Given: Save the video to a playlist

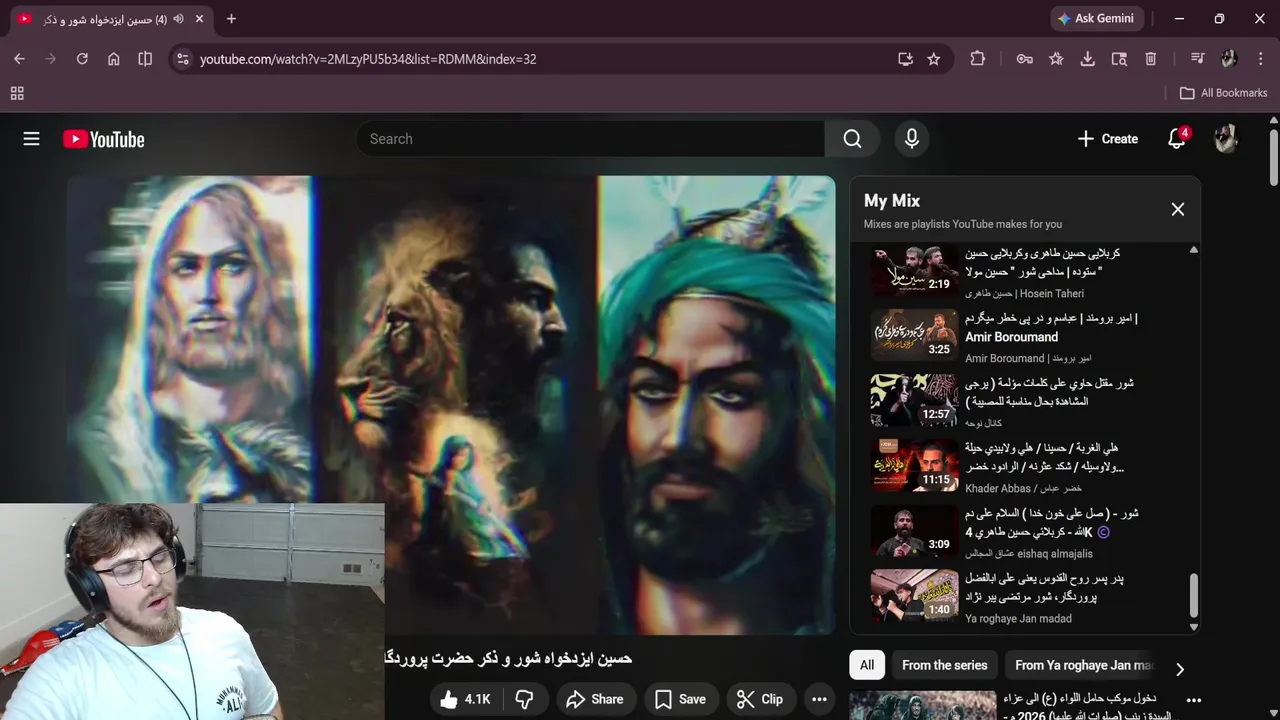Looking at the screenshot, I should click(680, 699).
